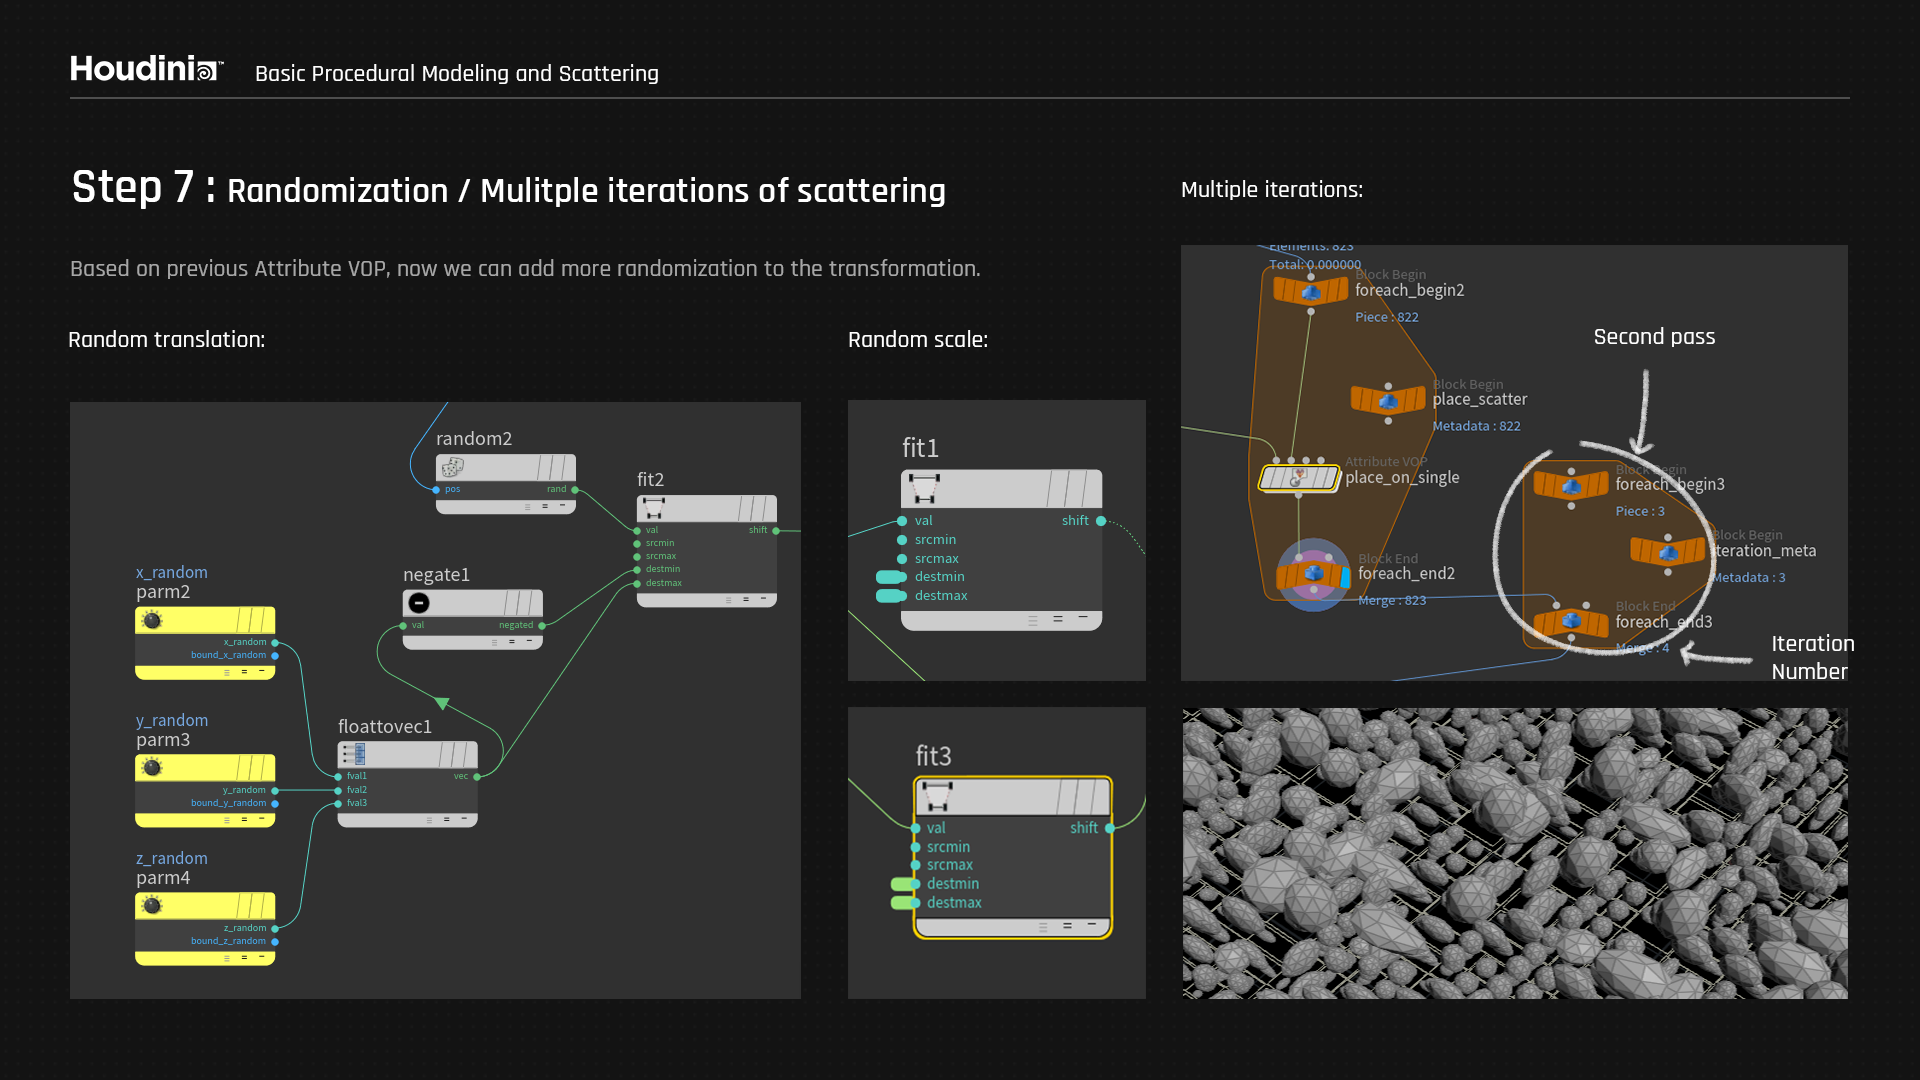1920x1080 pixels.
Task: Toggle the flag strip on the parm2 node
Action: (x=256, y=620)
